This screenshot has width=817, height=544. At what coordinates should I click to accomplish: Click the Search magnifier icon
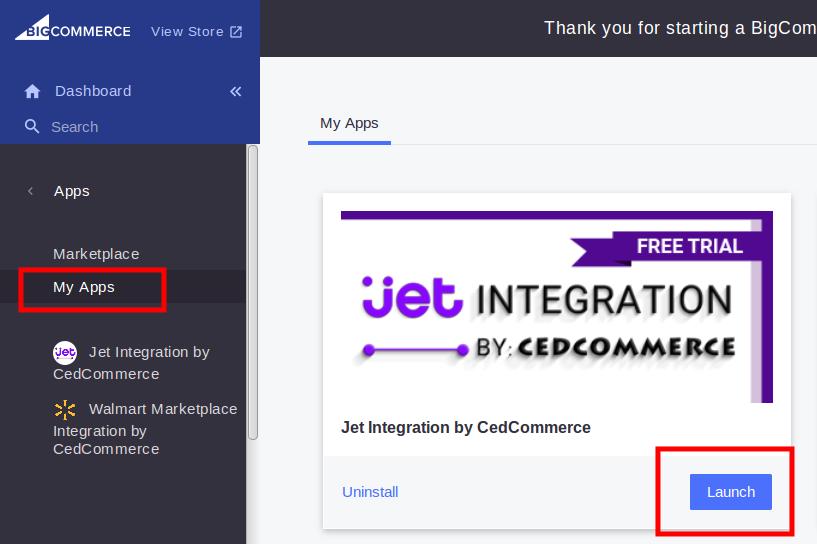click(32, 126)
